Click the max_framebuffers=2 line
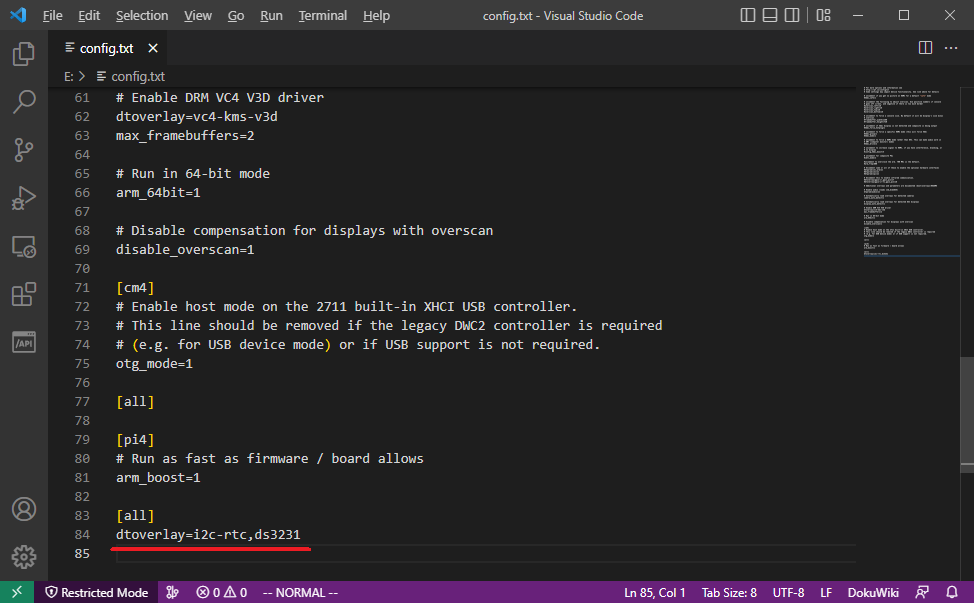The image size is (974, 603). tap(185, 135)
